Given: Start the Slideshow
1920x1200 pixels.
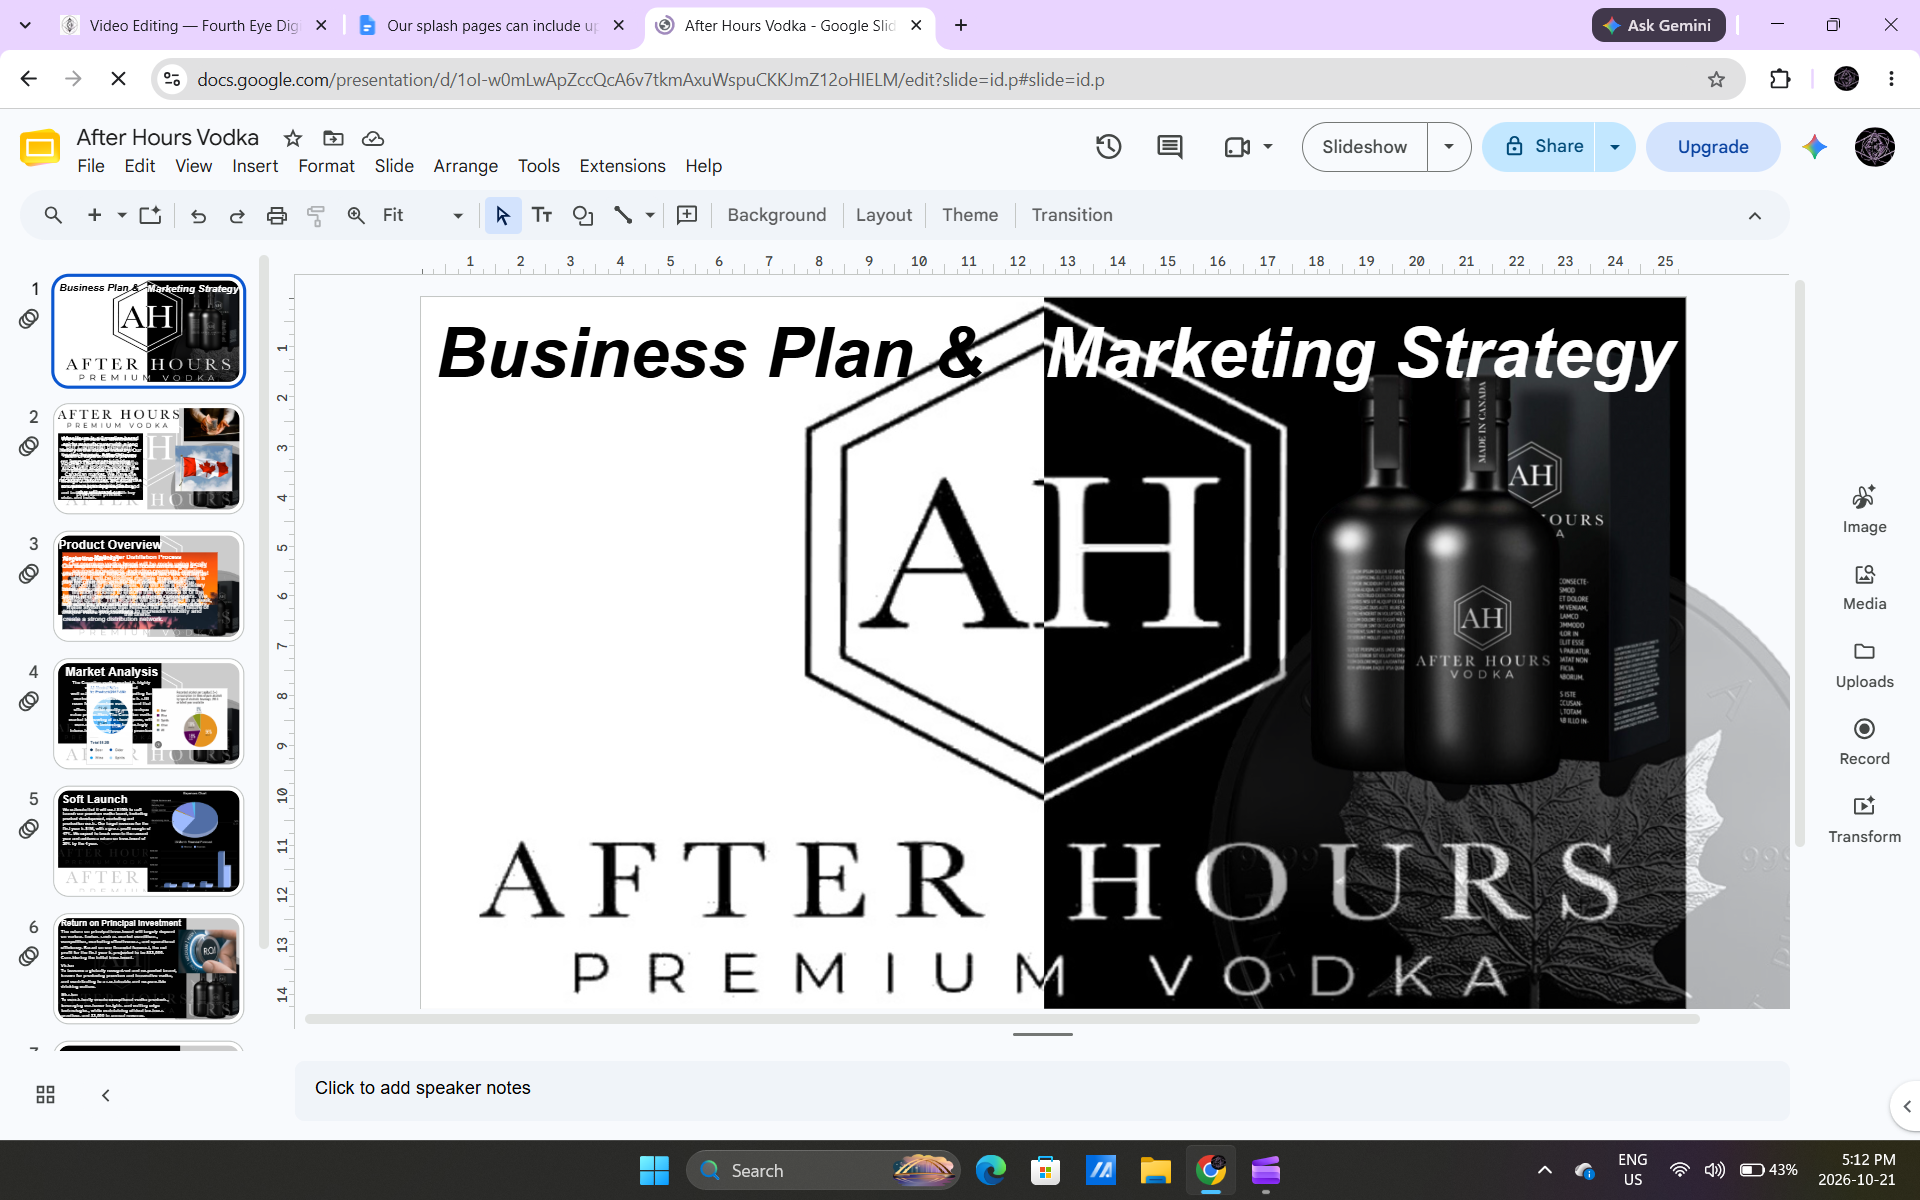Looking at the screenshot, I should tap(1365, 147).
